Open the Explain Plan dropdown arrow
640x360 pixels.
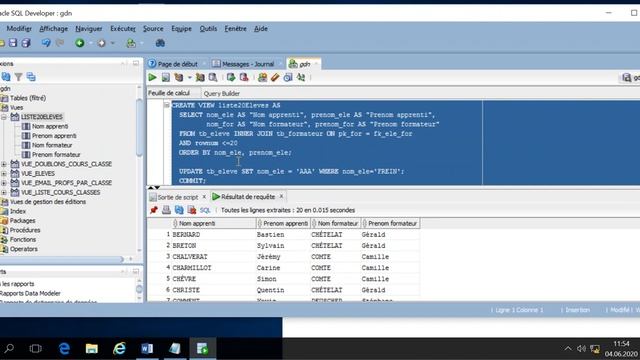tap(189, 77)
